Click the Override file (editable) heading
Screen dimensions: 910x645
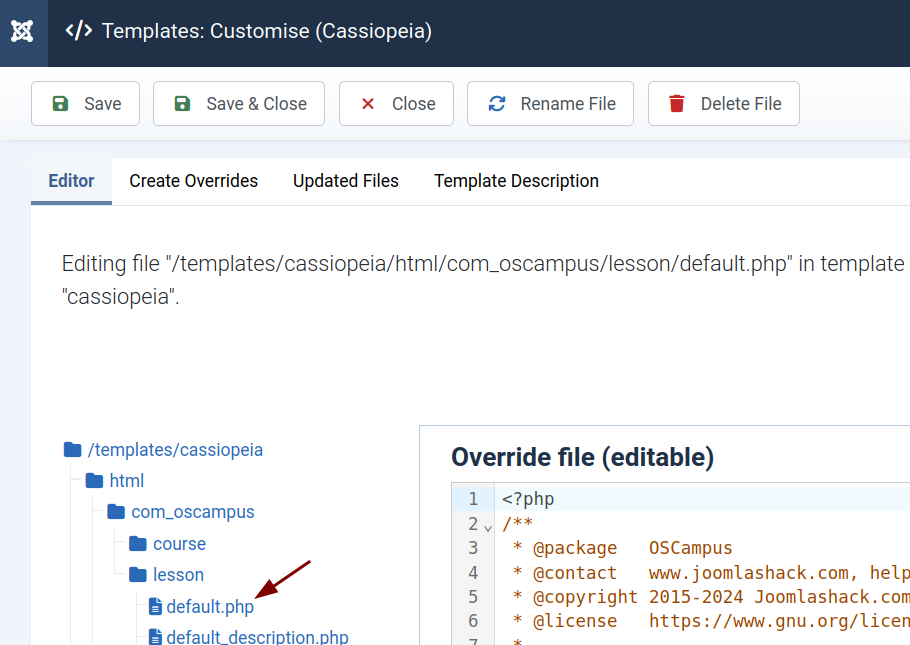pos(583,457)
